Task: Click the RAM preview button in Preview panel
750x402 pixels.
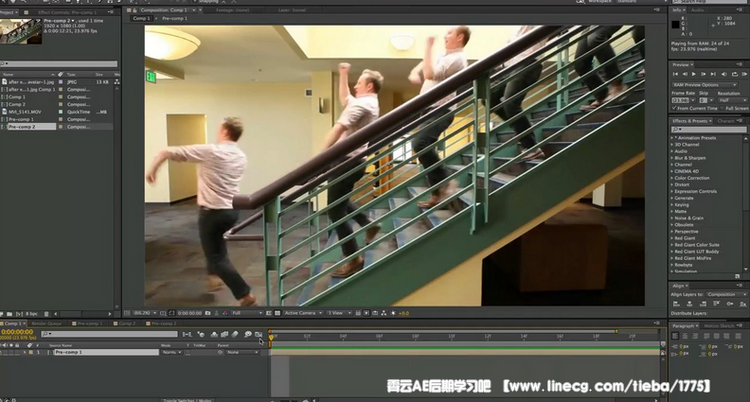Action: point(744,74)
